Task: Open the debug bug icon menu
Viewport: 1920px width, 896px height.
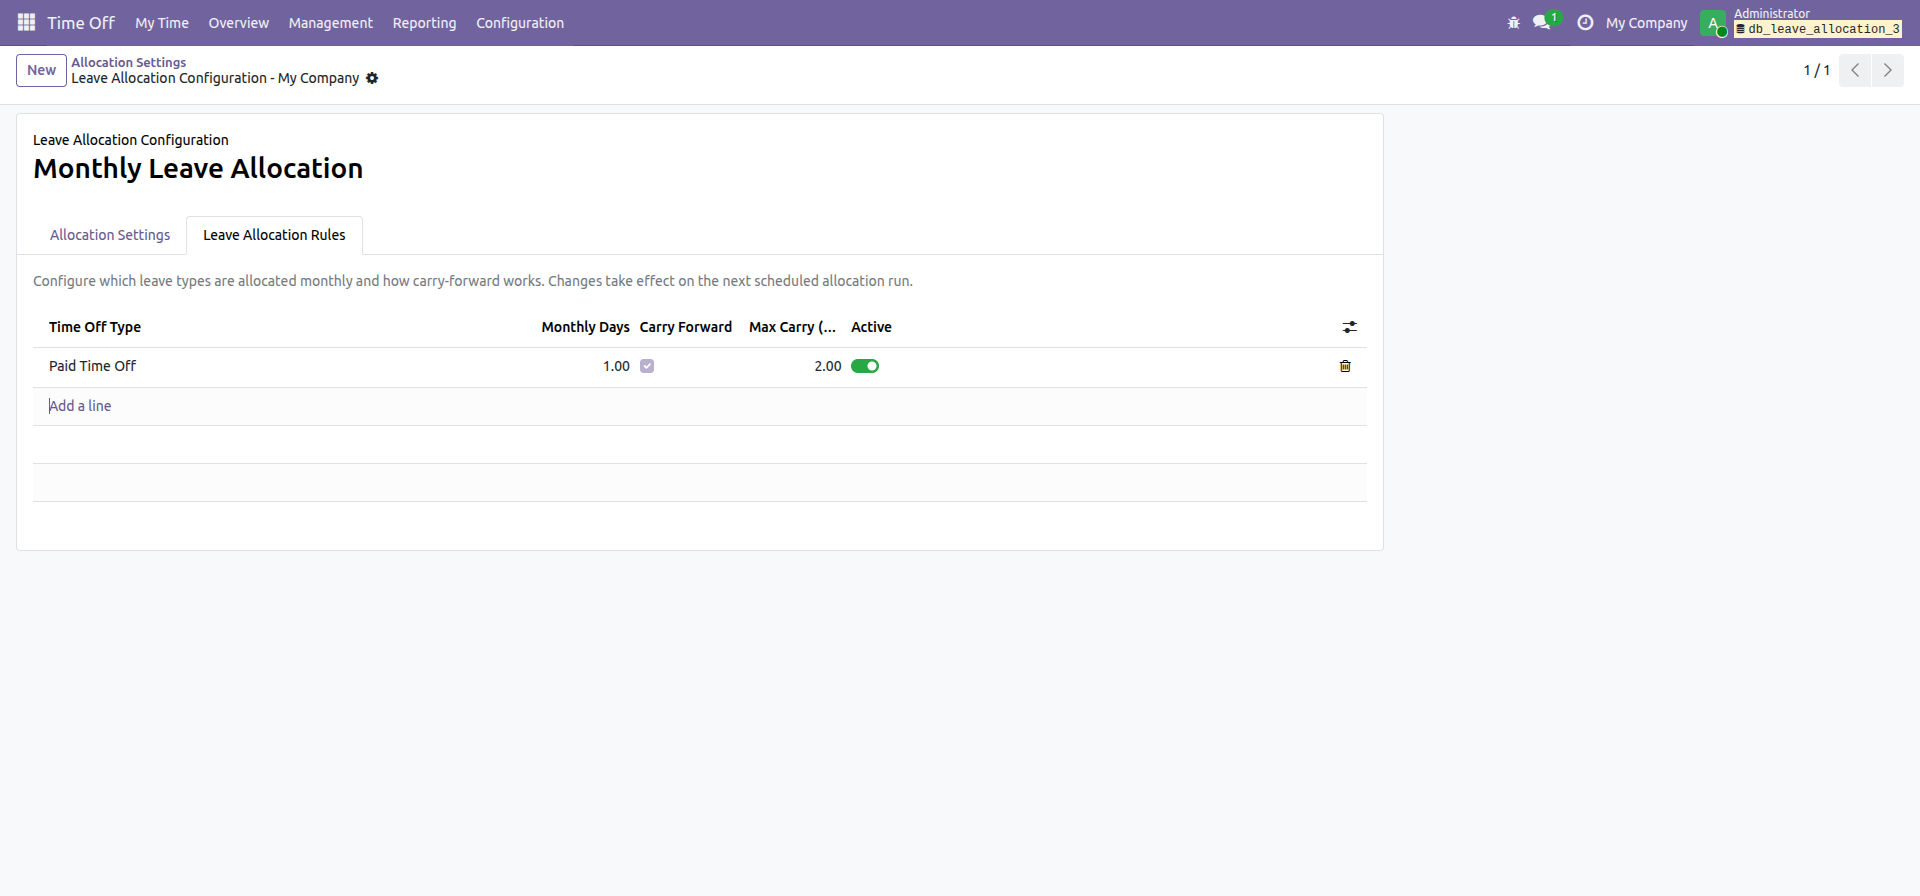Action: tap(1513, 22)
